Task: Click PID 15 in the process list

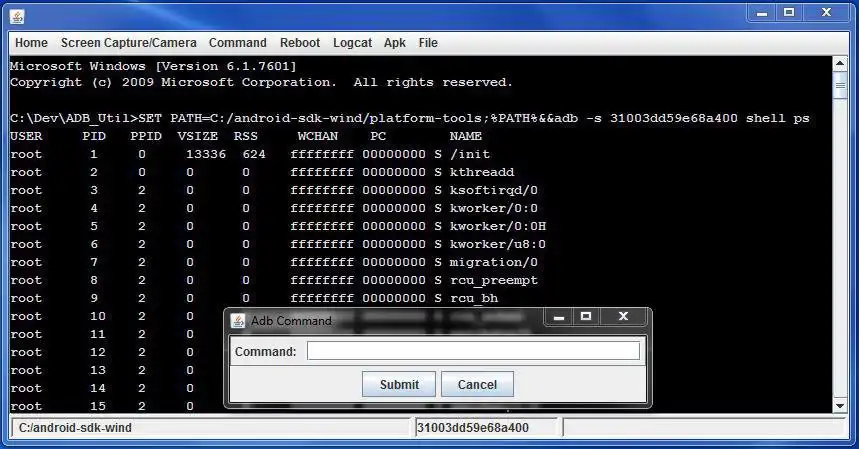Action: tap(98, 406)
